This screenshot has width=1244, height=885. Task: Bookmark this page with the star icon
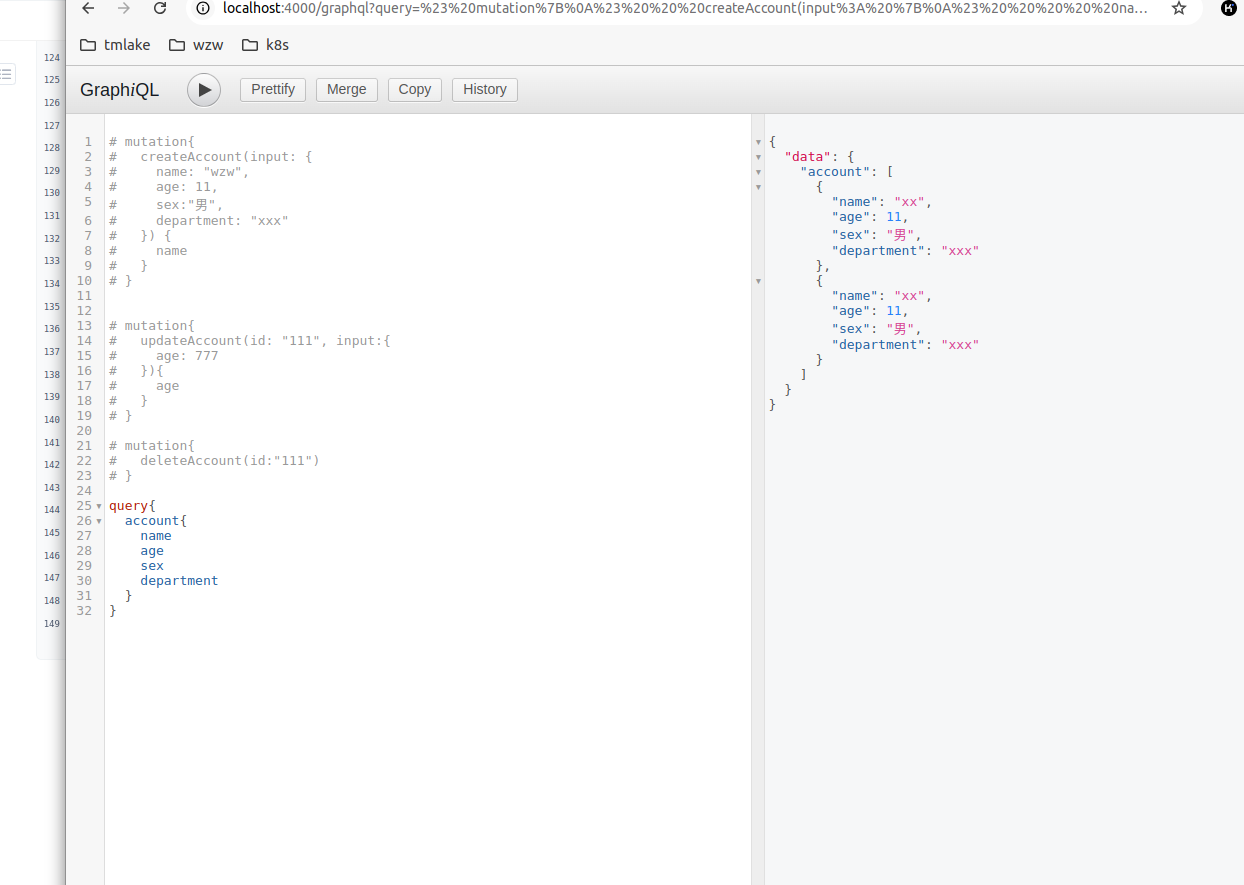[x=1179, y=9]
